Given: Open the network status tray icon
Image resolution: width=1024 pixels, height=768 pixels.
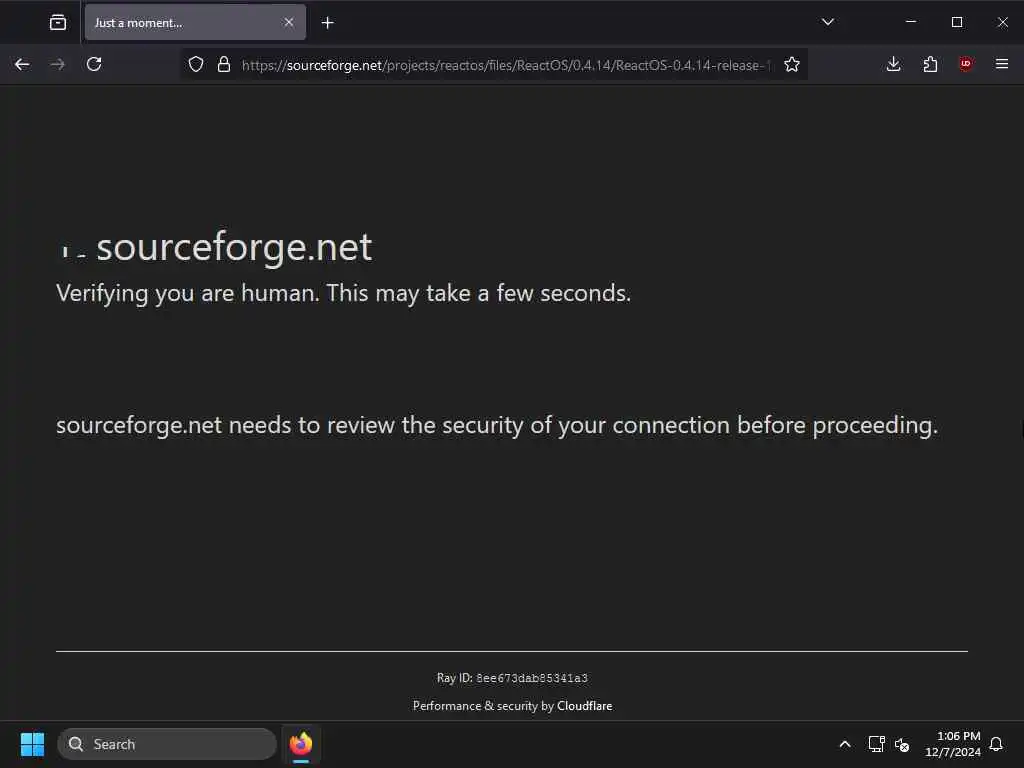Looking at the screenshot, I should pyautogui.click(x=876, y=744).
